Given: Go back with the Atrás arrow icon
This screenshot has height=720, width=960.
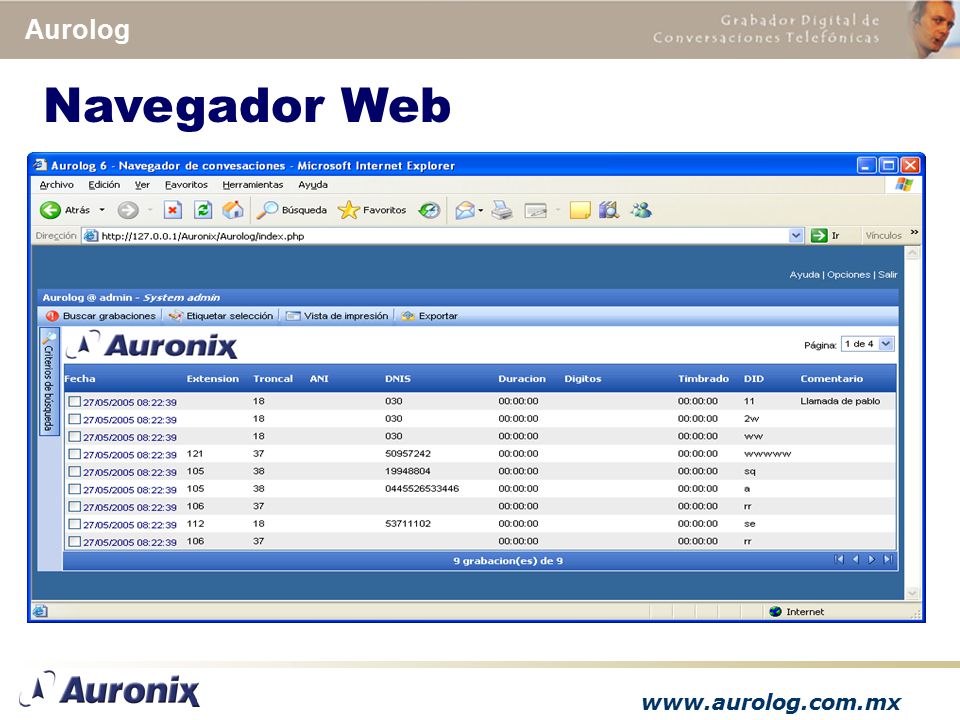Looking at the screenshot, I should 50,210.
